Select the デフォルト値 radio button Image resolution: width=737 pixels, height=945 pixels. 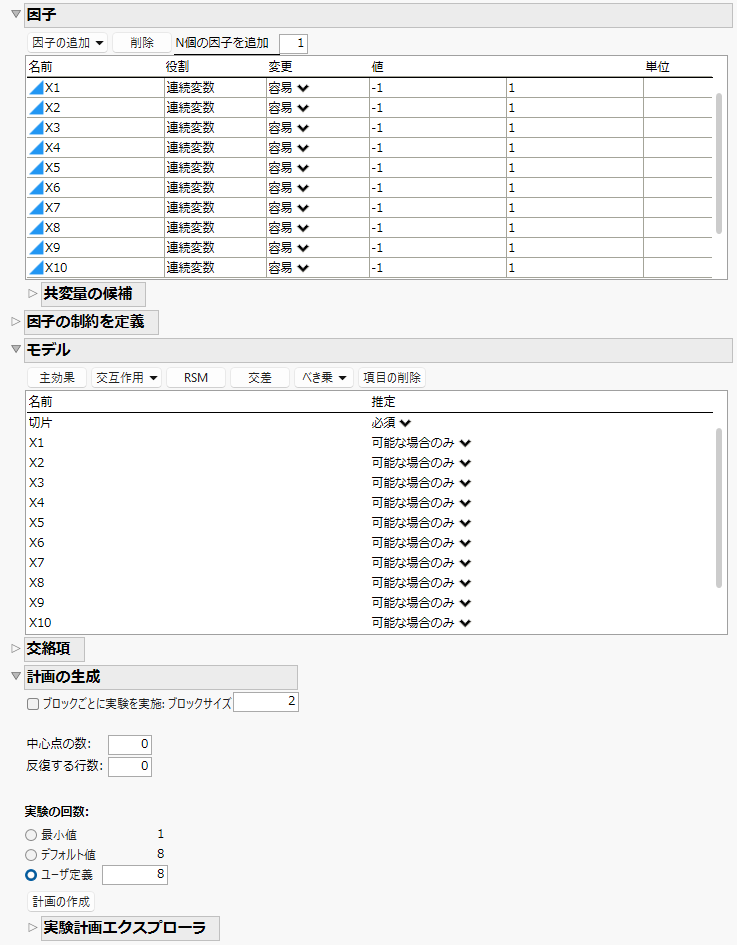(x=31, y=855)
